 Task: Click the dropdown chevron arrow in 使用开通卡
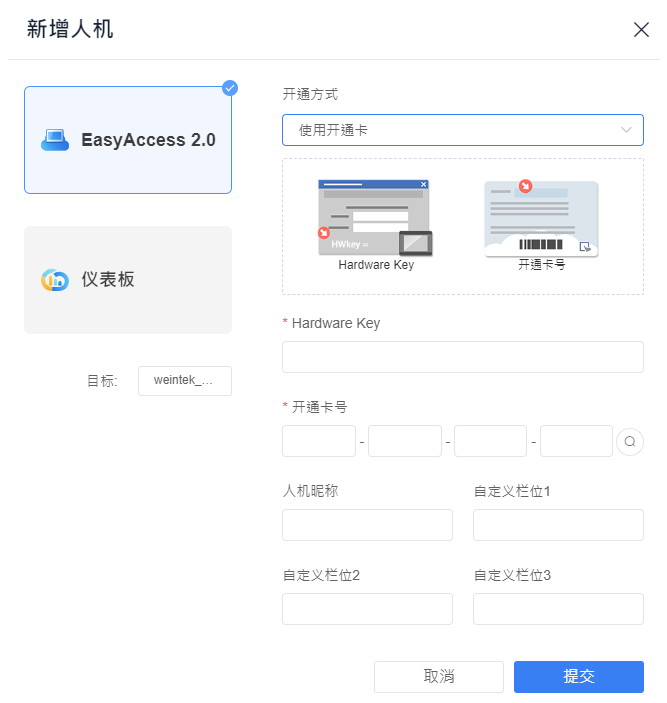click(x=626, y=130)
